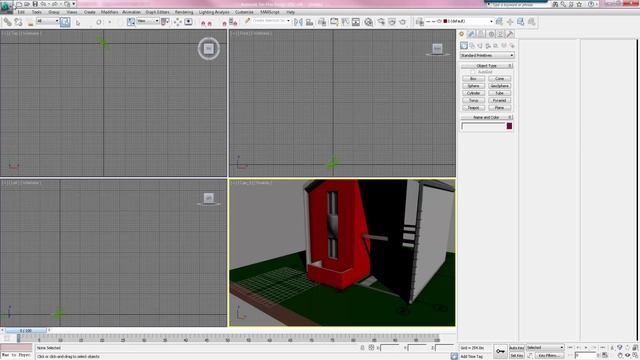Open the Render Setup icon
This screenshot has height=360, width=640.
click(381, 22)
